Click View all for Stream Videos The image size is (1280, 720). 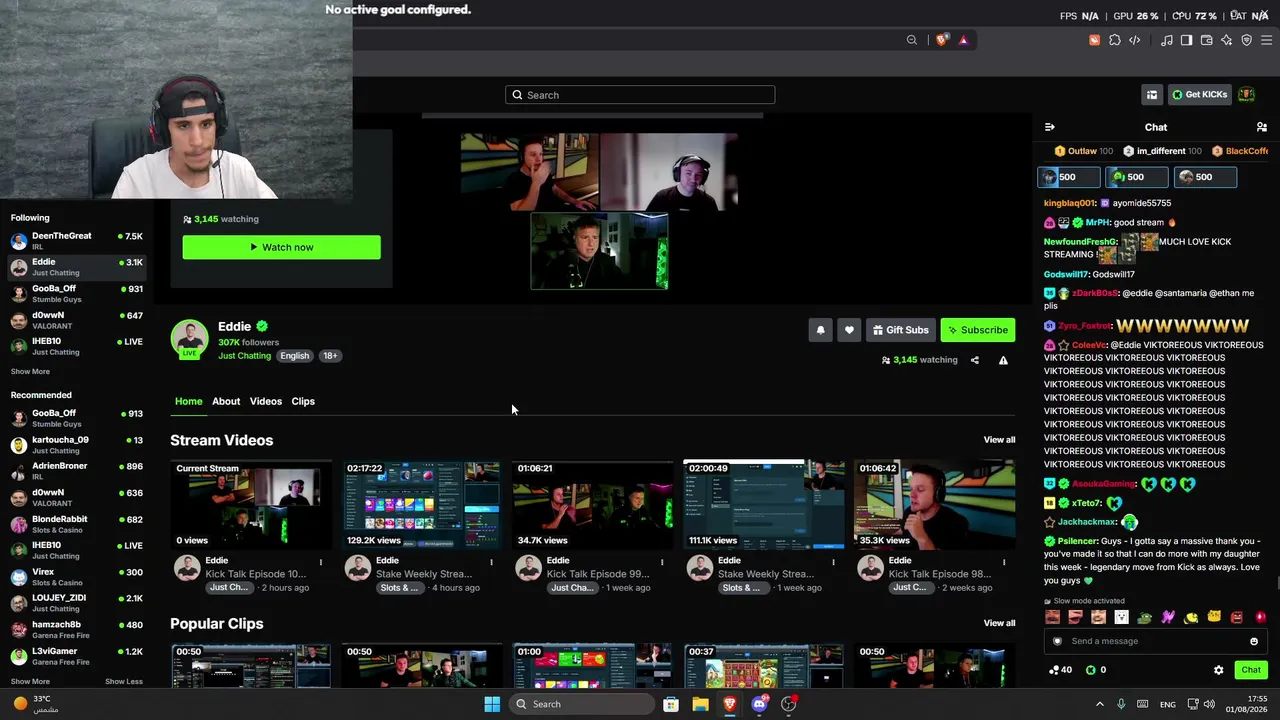coord(999,440)
